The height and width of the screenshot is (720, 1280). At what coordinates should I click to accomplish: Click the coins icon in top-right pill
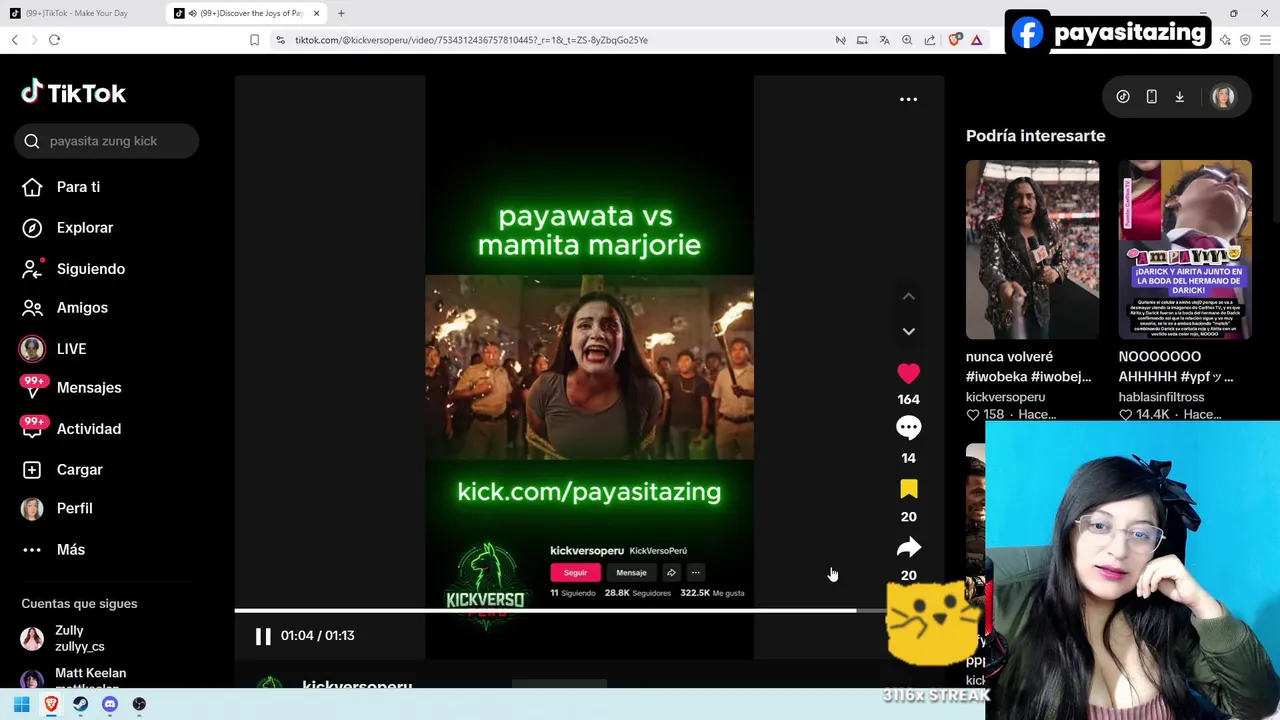(1123, 97)
